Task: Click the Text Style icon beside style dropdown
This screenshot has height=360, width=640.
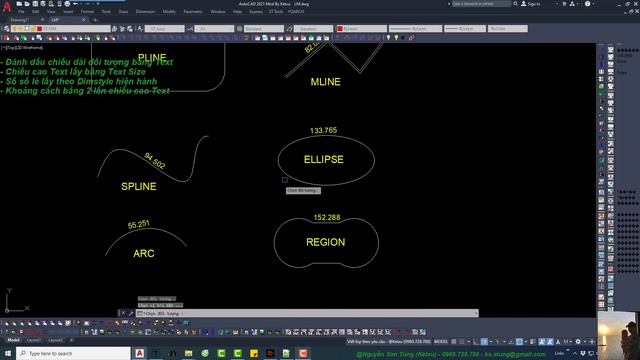Action: [140, 29]
